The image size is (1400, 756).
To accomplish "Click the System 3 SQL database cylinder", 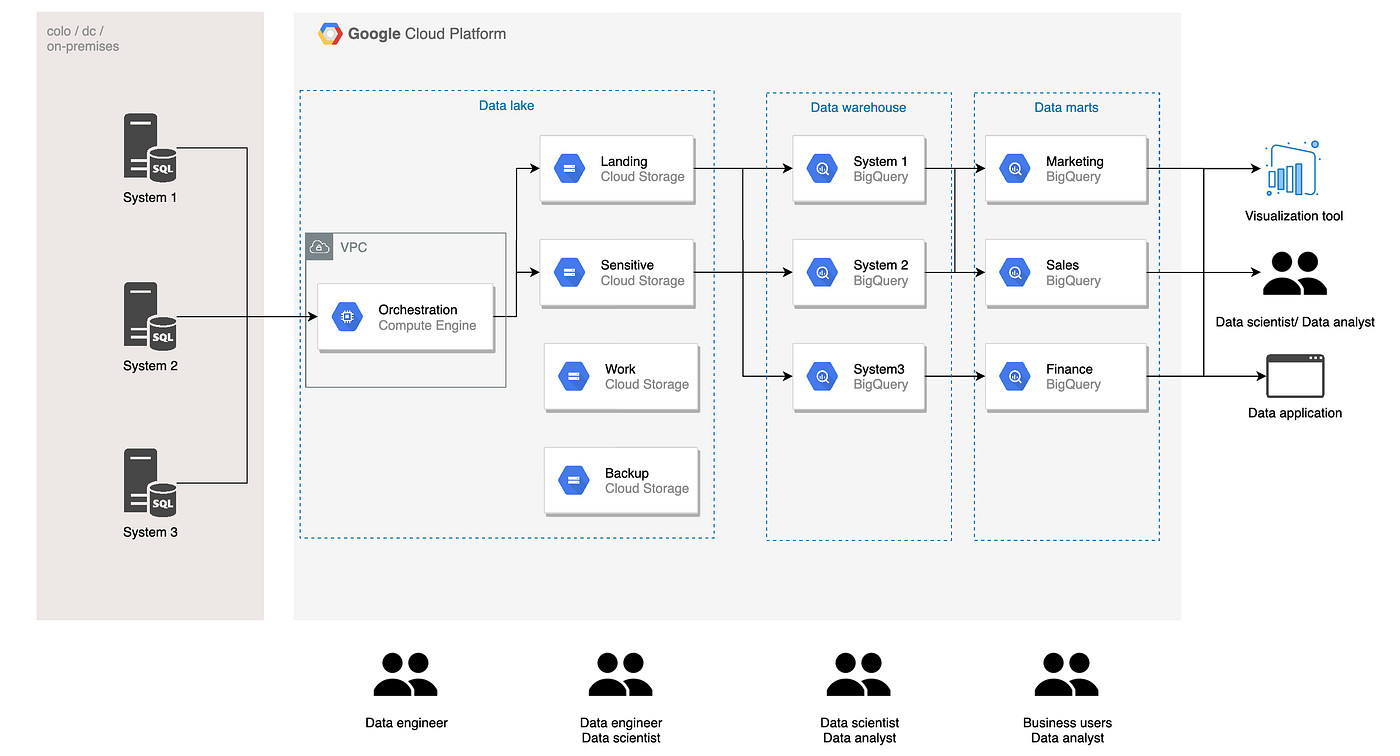I will coord(162,500).
